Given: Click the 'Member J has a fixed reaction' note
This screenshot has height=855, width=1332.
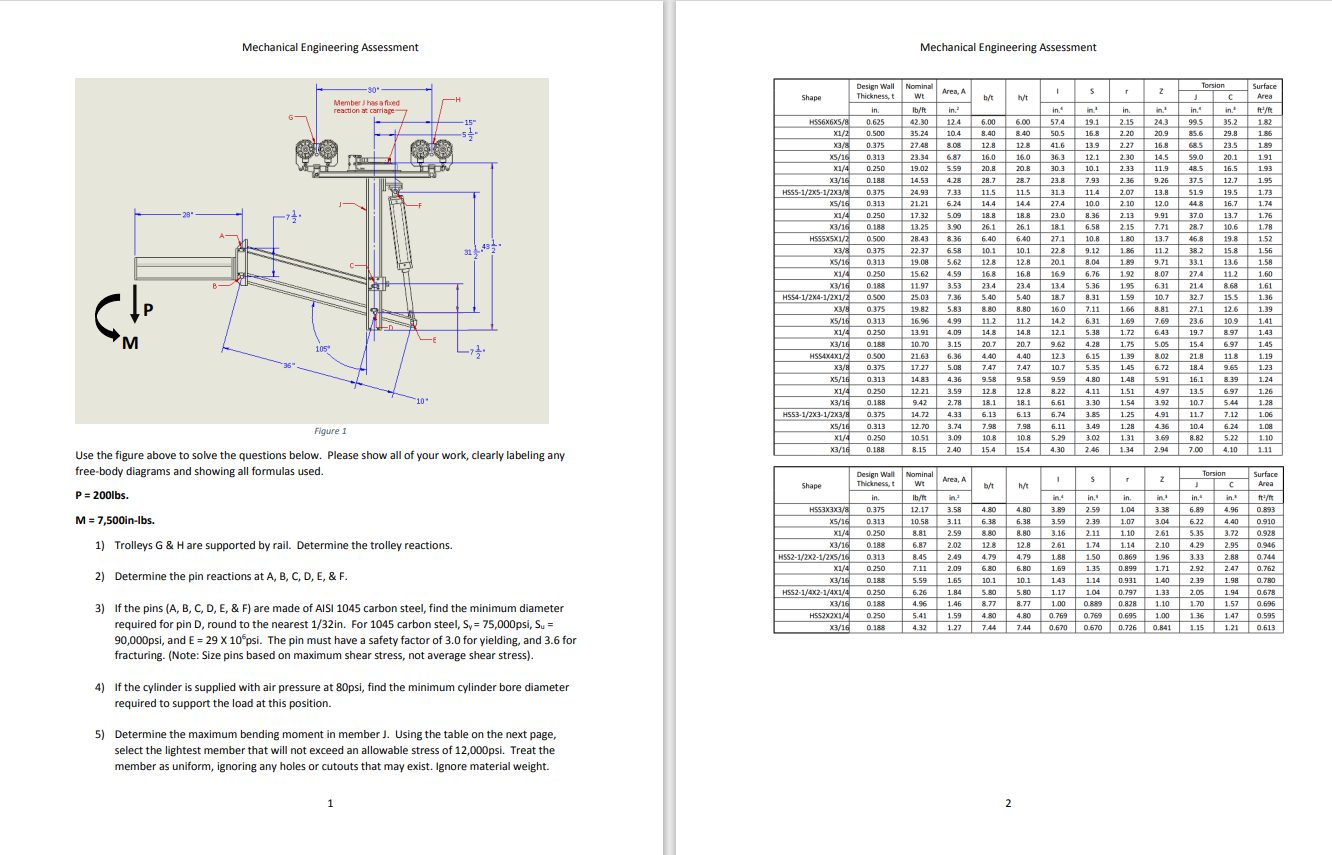Looking at the screenshot, I should (x=366, y=107).
